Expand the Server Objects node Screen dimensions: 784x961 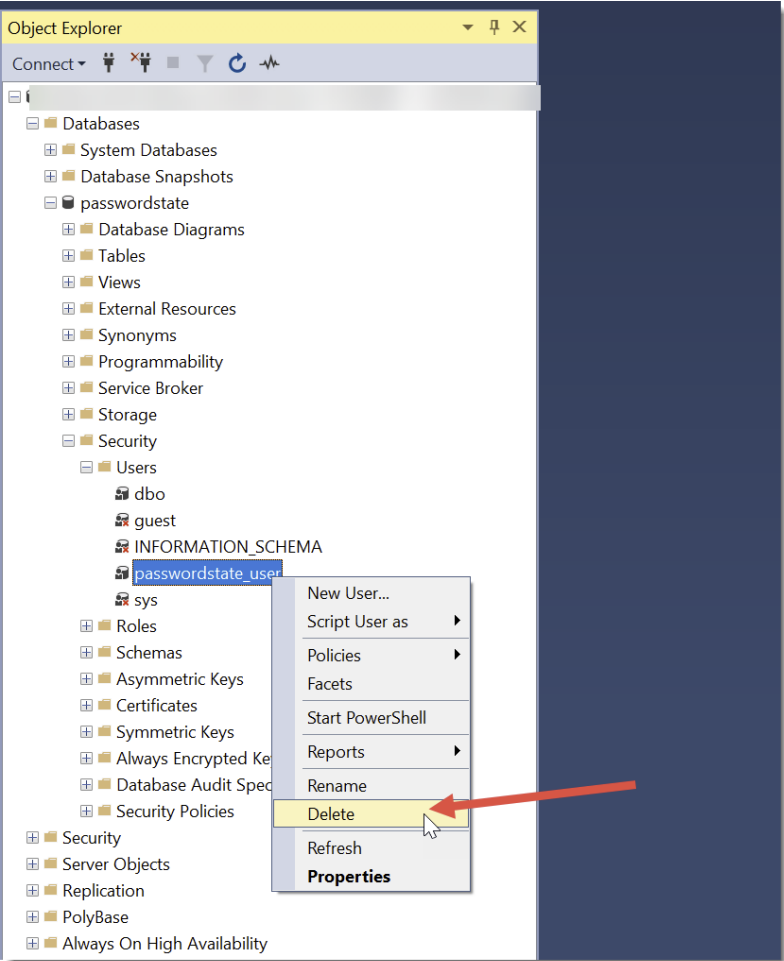click(32, 864)
